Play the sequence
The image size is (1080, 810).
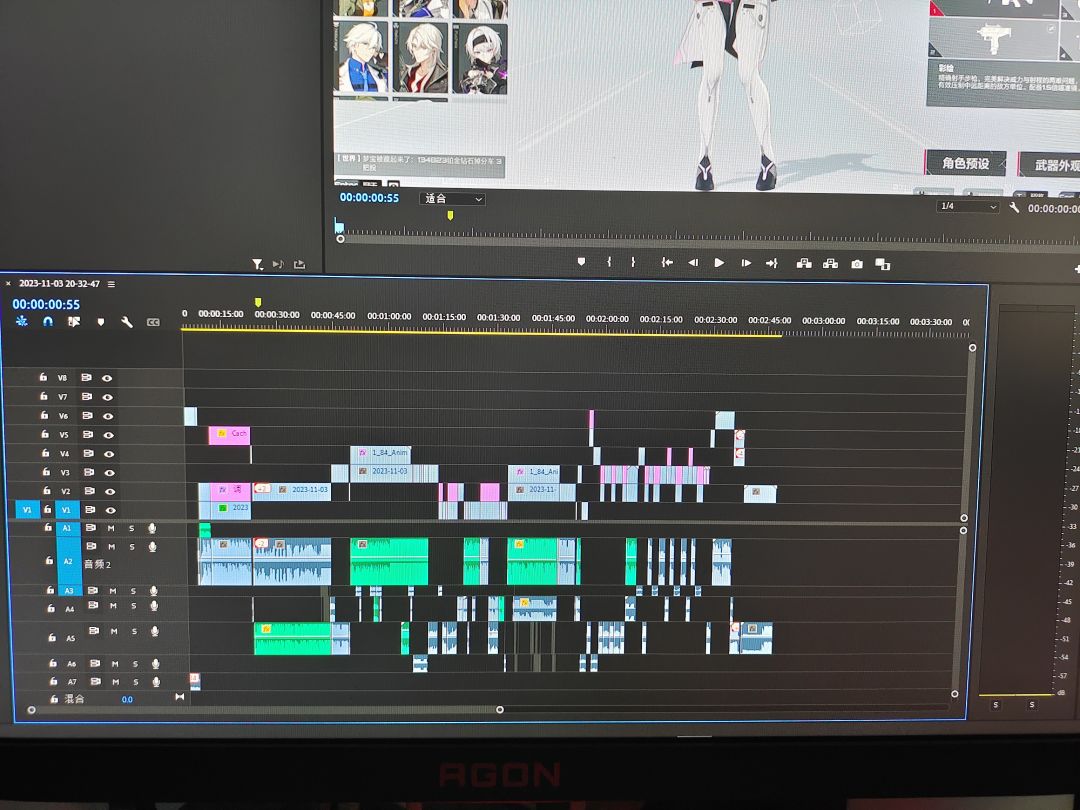coord(719,262)
